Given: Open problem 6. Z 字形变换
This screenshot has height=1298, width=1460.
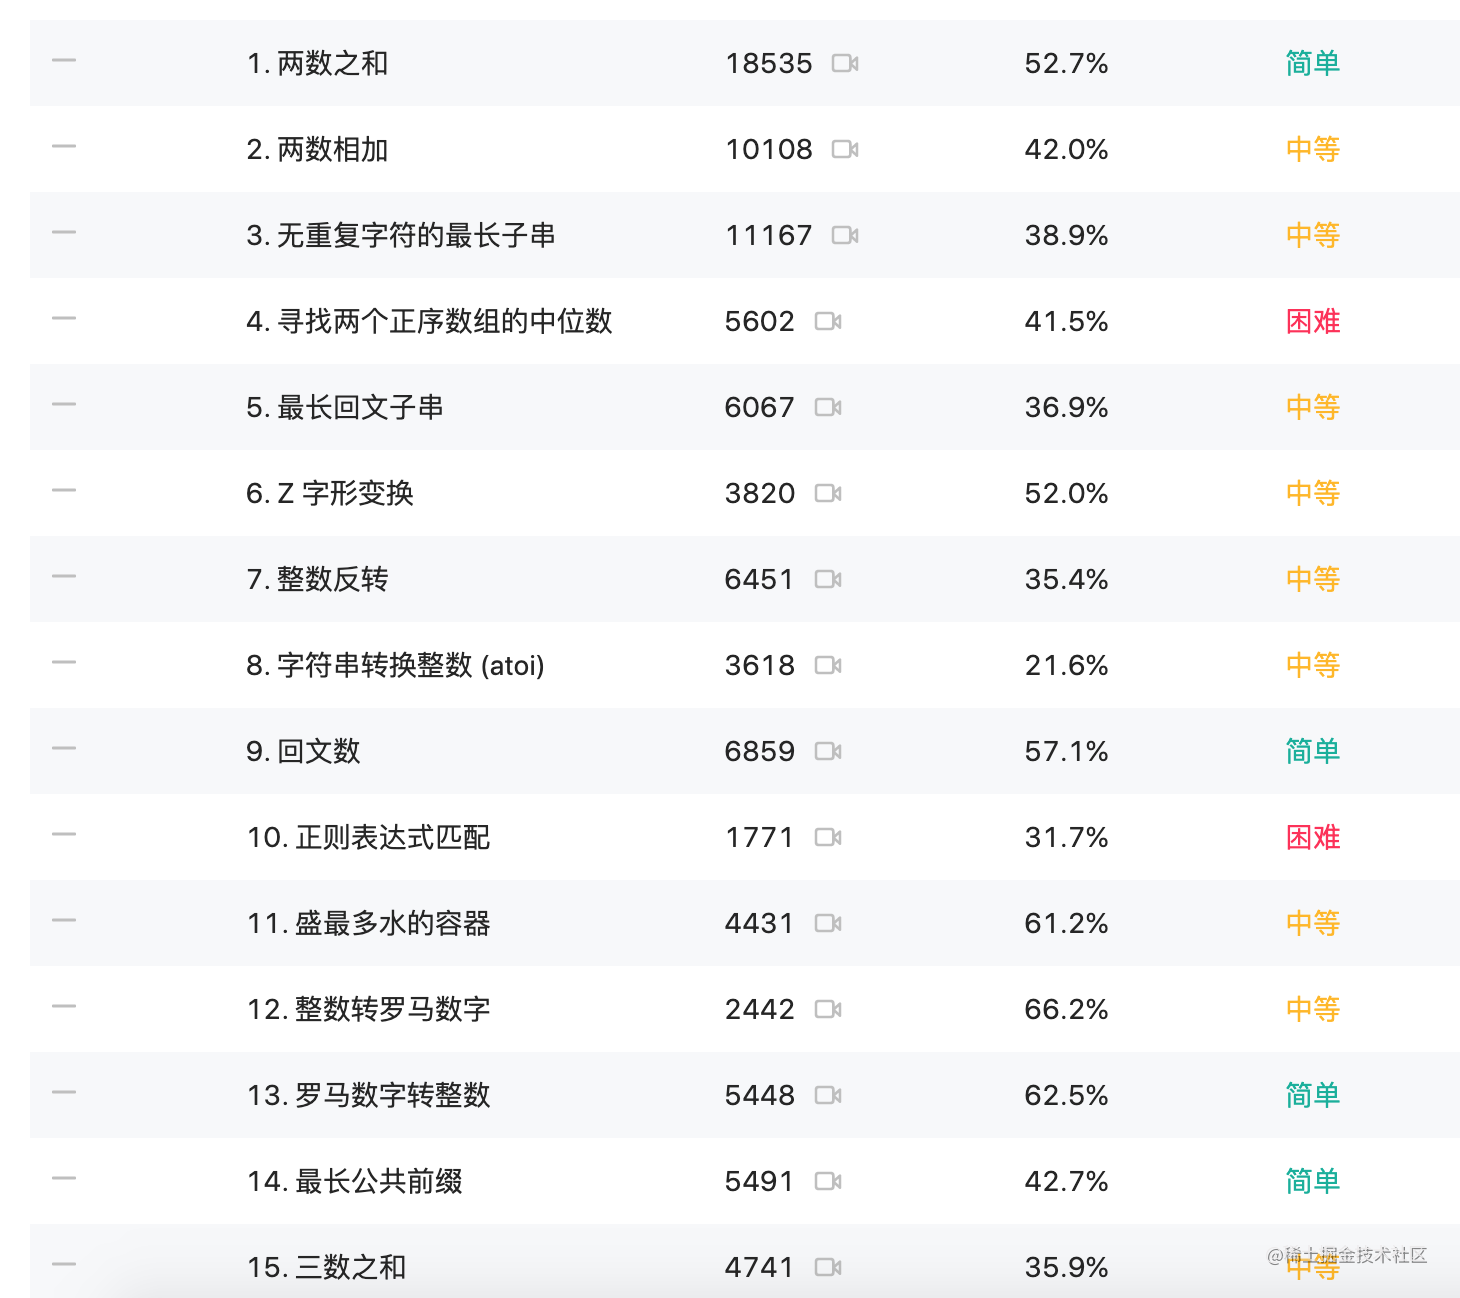Looking at the screenshot, I should [x=330, y=493].
